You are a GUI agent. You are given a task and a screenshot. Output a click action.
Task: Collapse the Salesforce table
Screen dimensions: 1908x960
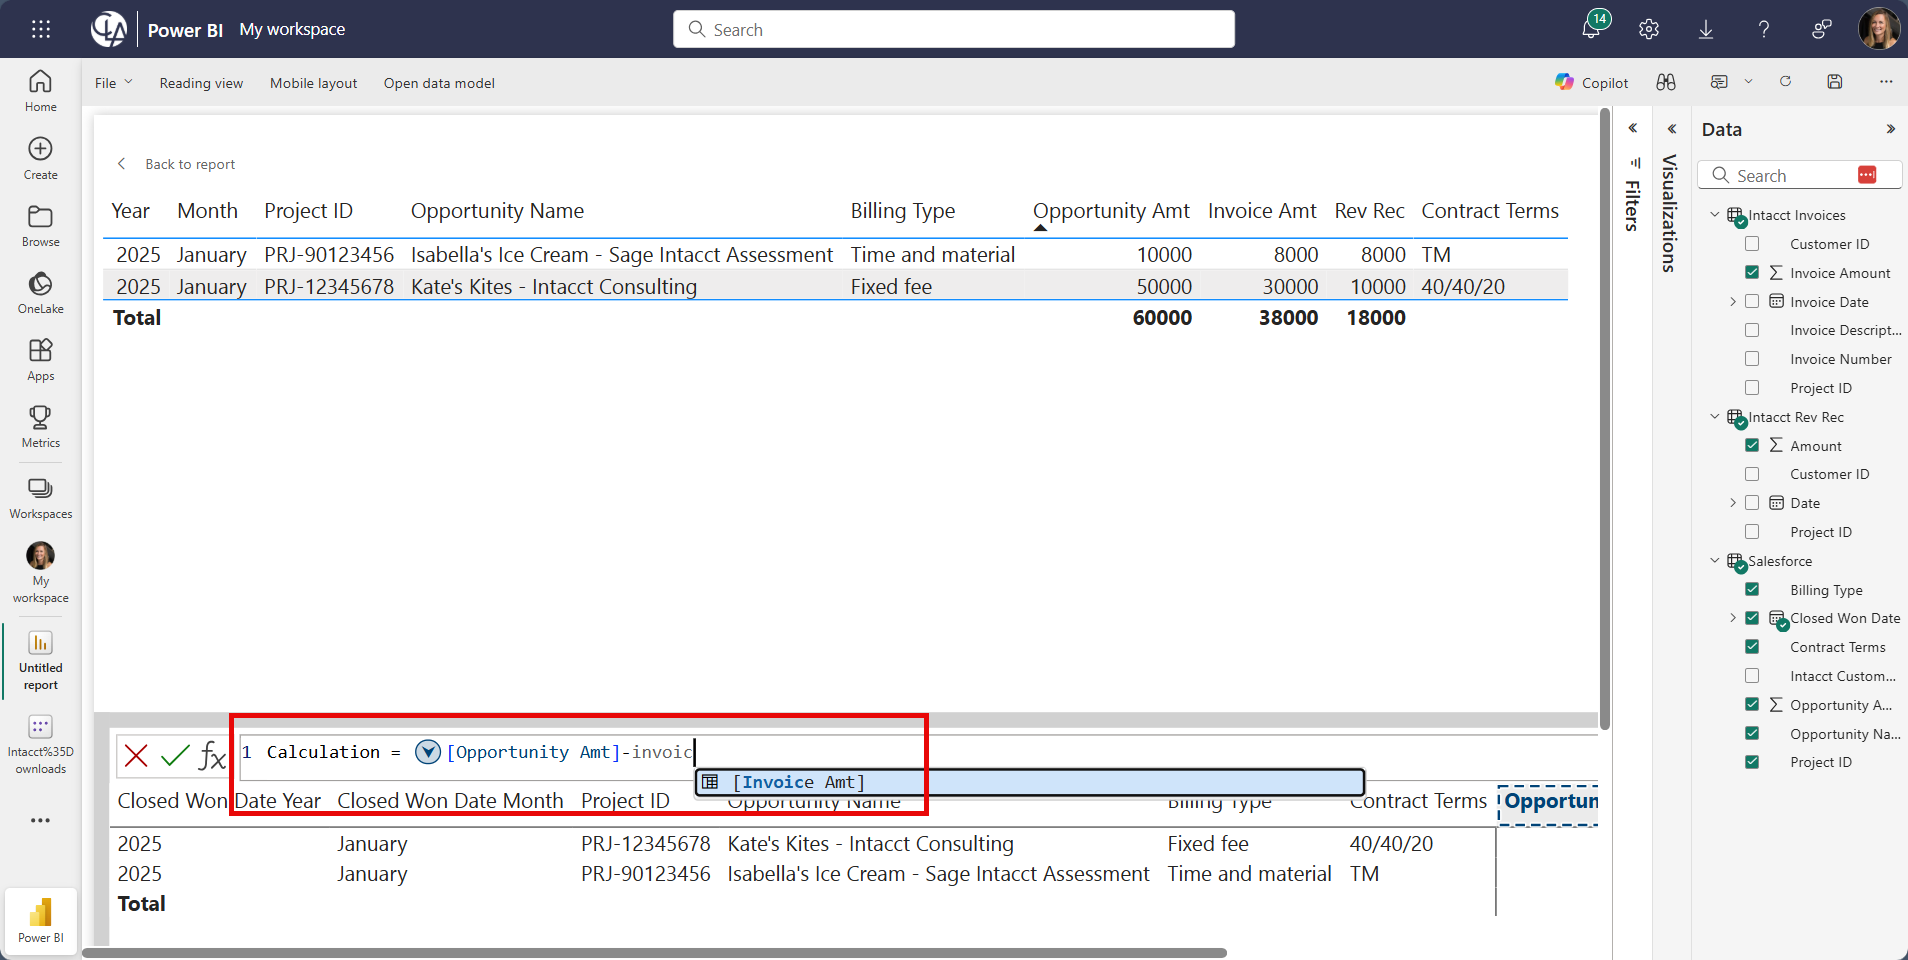click(x=1715, y=561)
